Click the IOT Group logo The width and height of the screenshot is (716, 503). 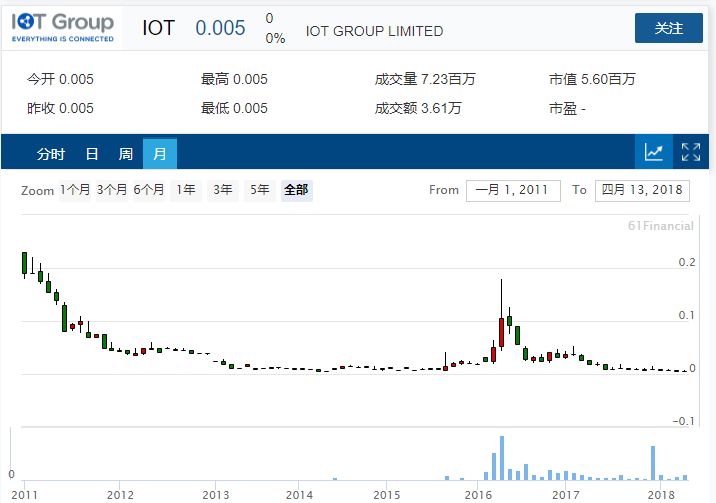click(63, 27)
